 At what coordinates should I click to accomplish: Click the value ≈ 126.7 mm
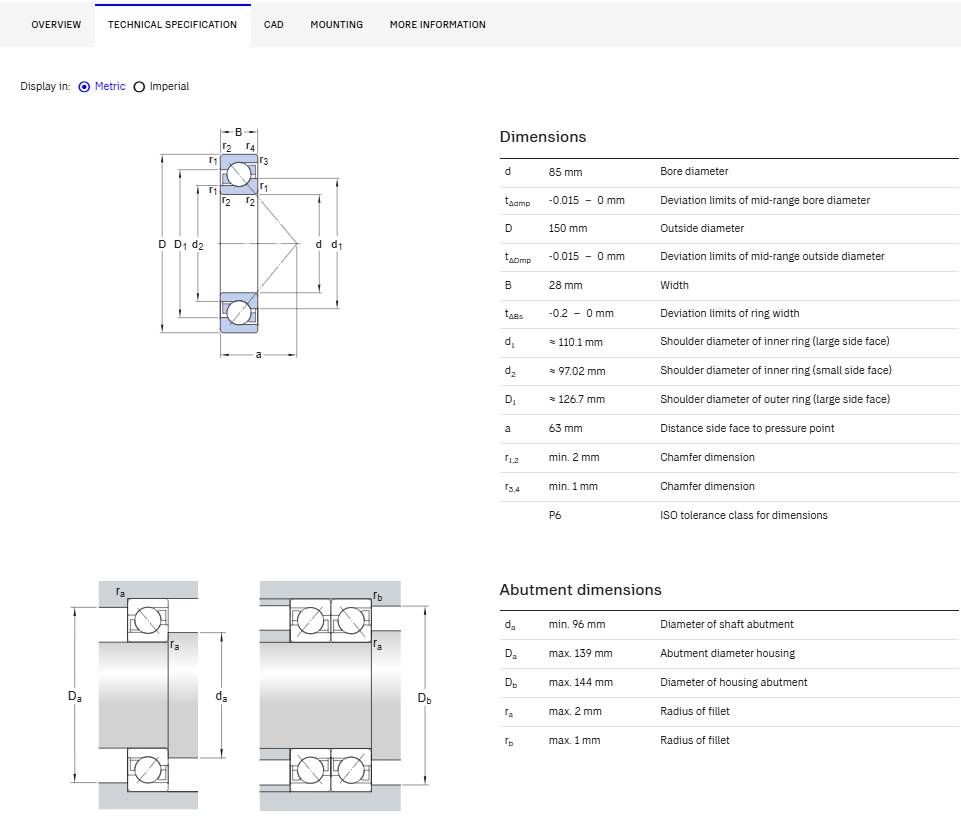(x=577, y=400)
